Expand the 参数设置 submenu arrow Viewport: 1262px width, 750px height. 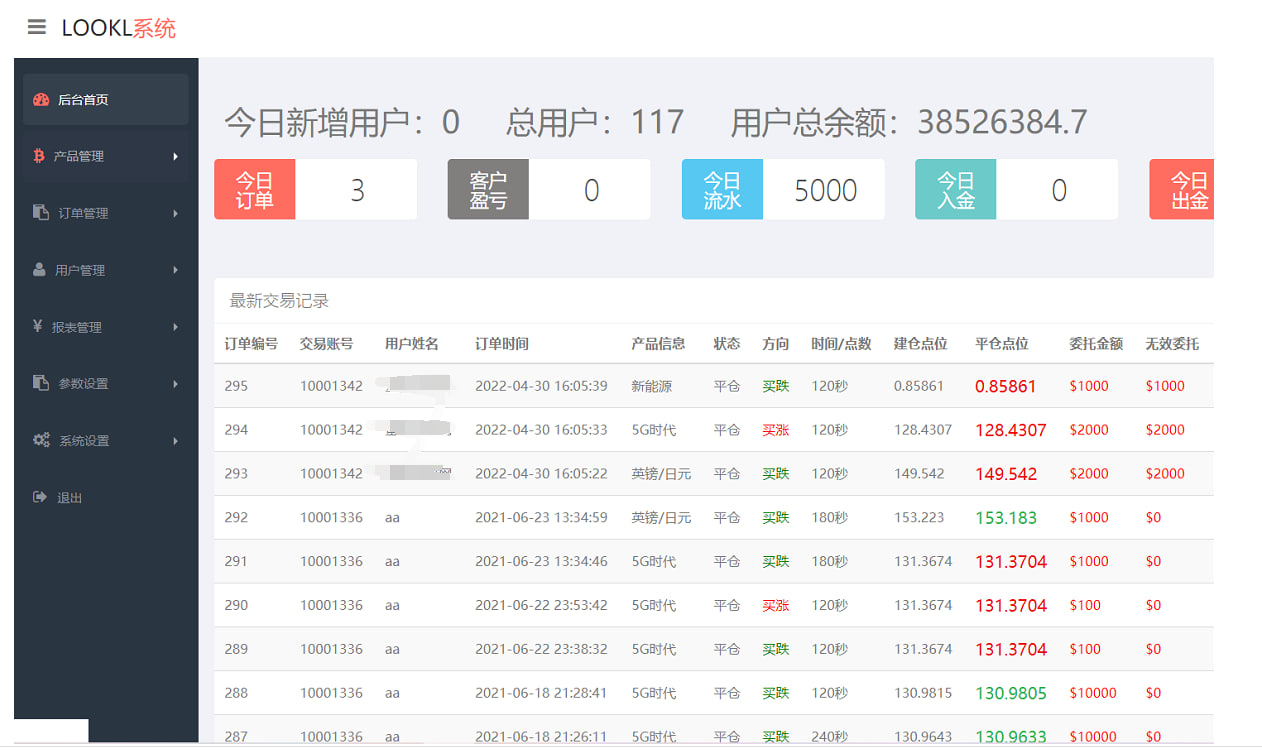(176, 383)
